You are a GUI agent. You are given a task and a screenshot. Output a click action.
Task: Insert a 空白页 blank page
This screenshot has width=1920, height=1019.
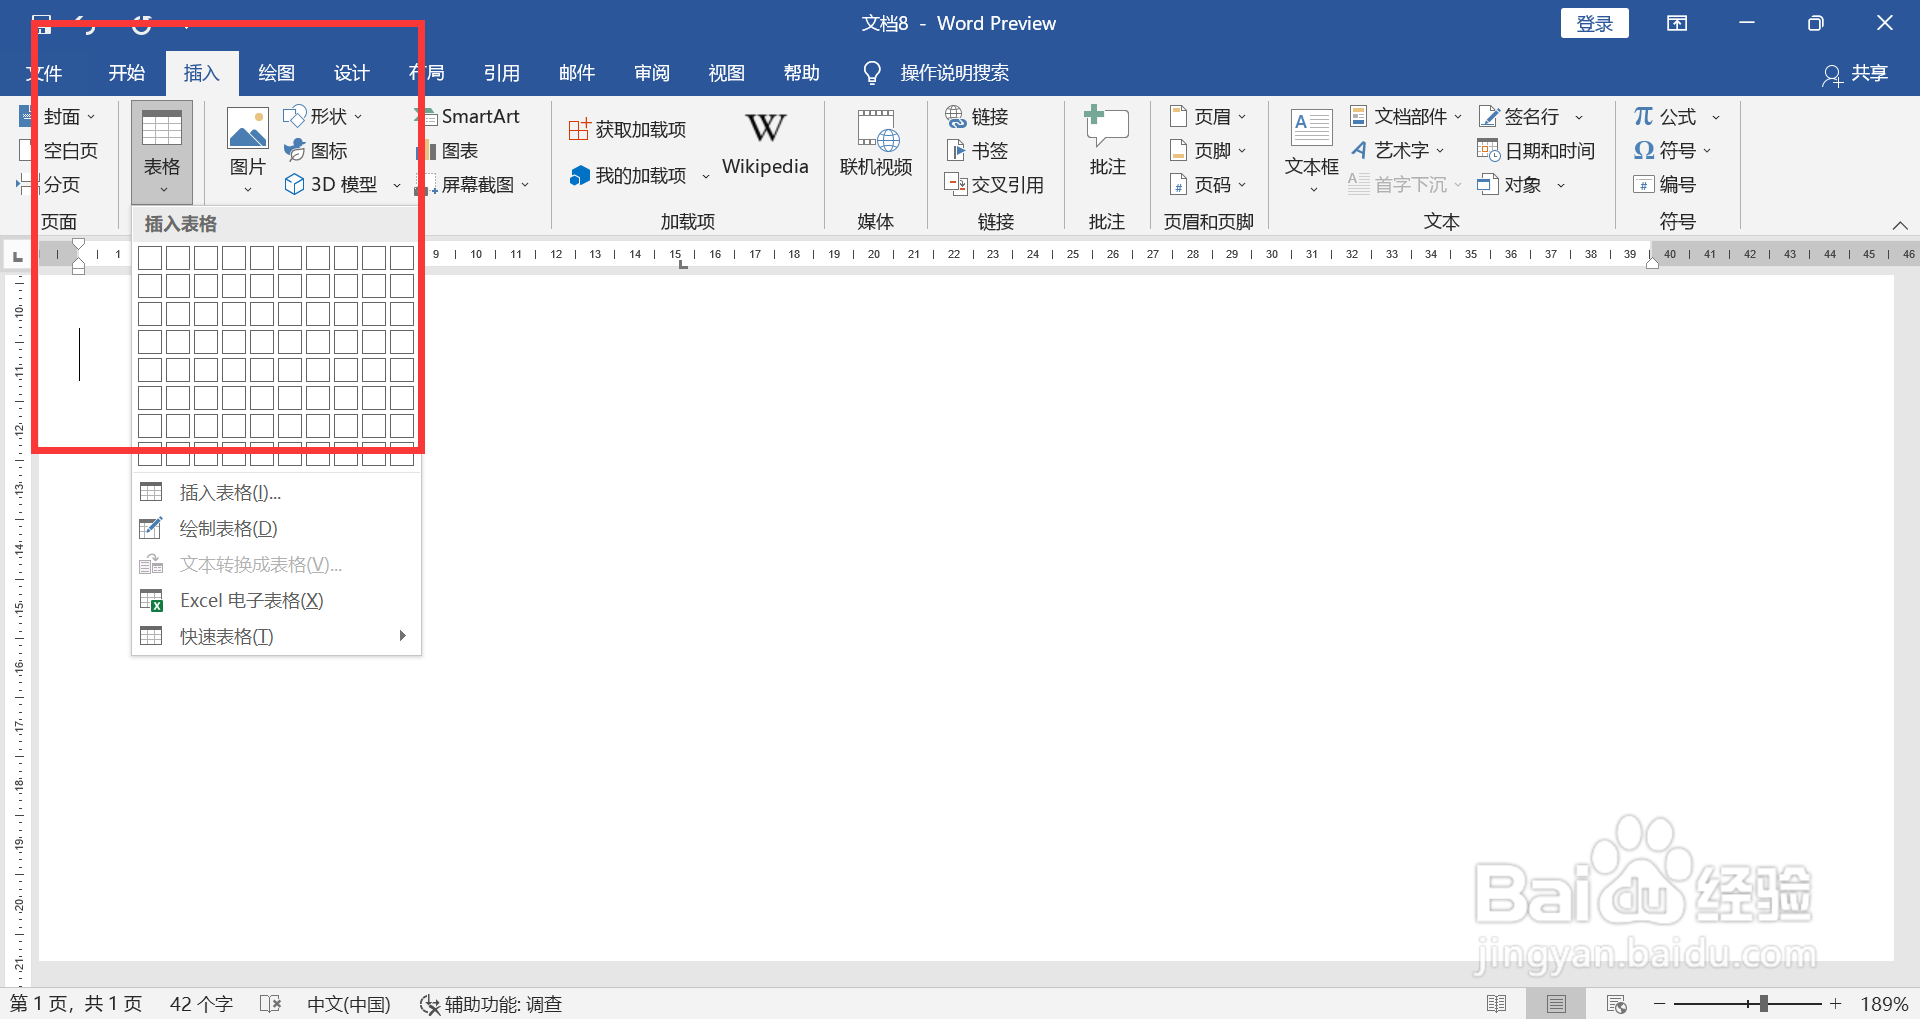point(59,151)
